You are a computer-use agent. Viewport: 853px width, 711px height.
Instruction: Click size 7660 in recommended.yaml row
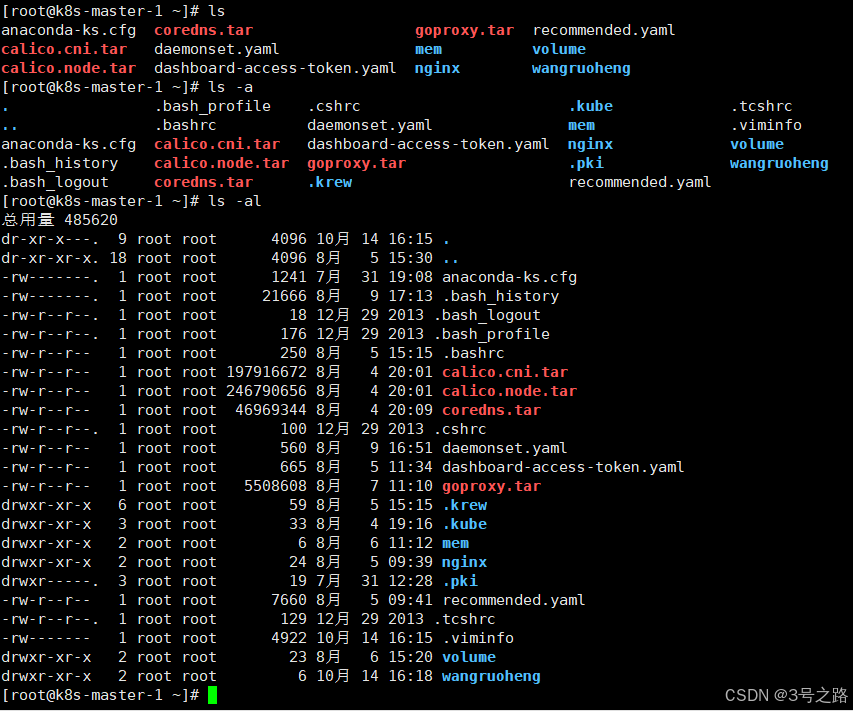tap(289, 600)
